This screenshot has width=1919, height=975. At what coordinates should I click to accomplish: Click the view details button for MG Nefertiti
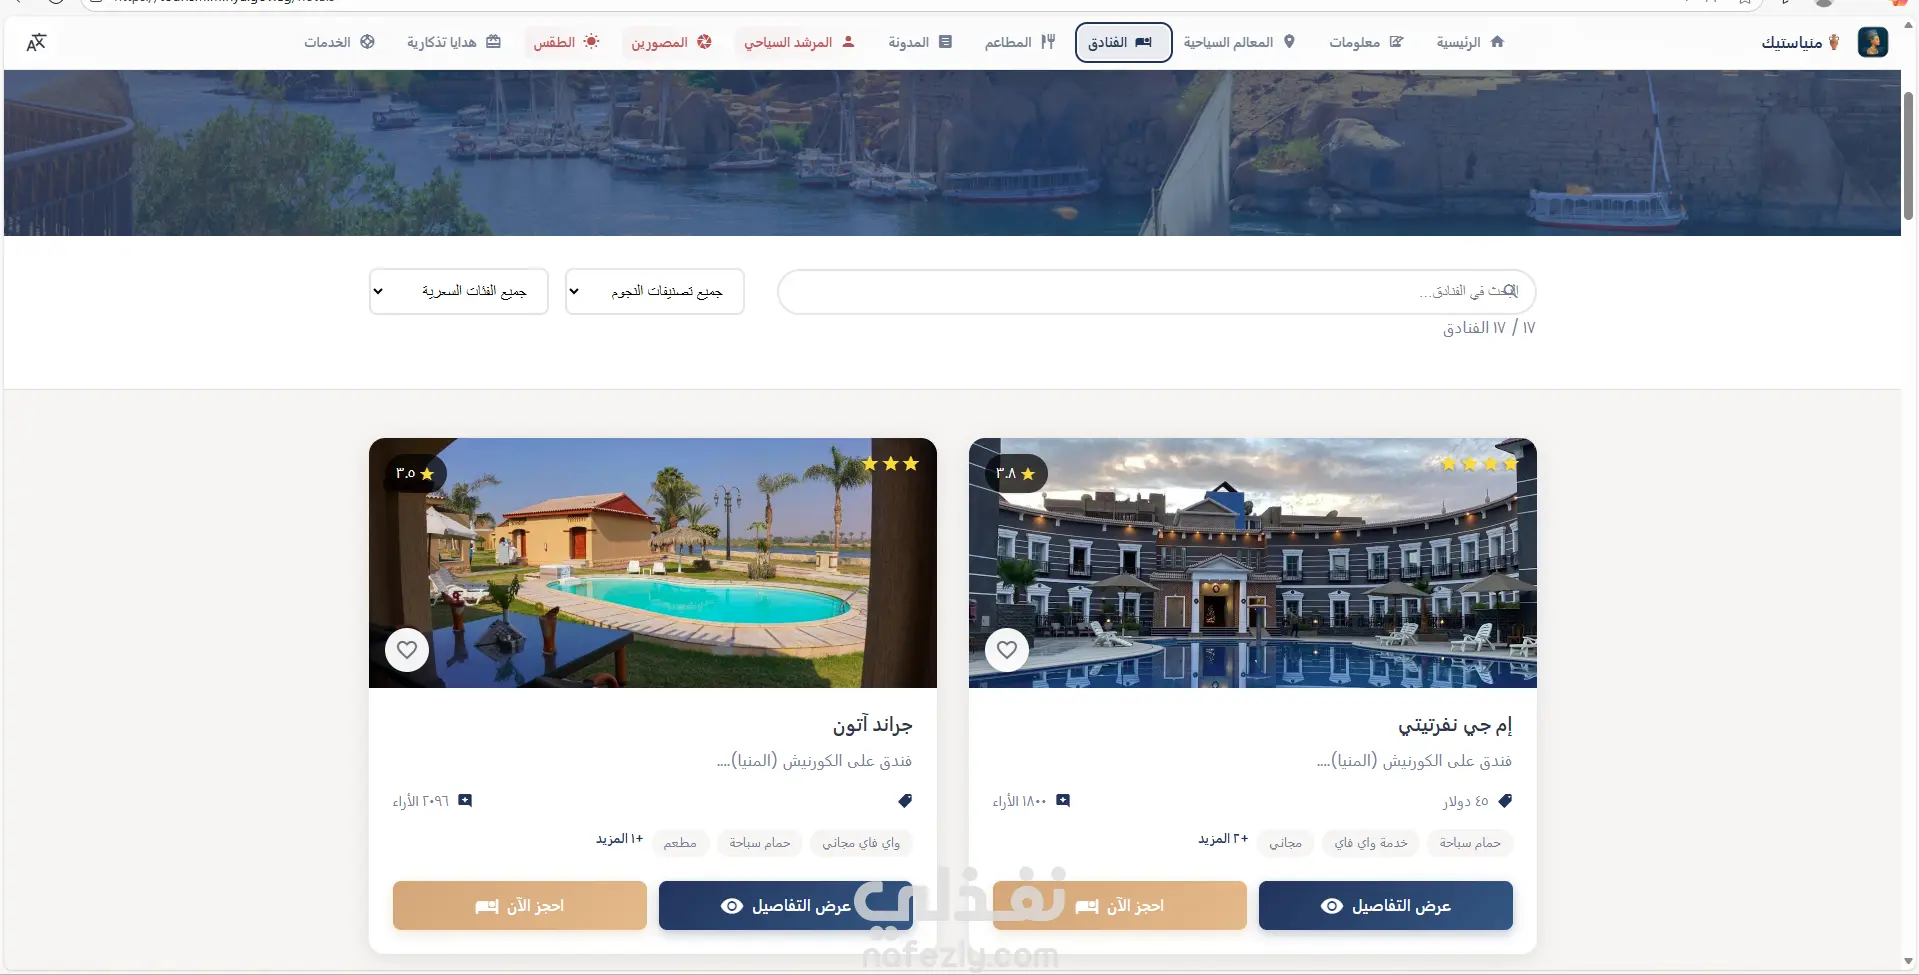1386,906
